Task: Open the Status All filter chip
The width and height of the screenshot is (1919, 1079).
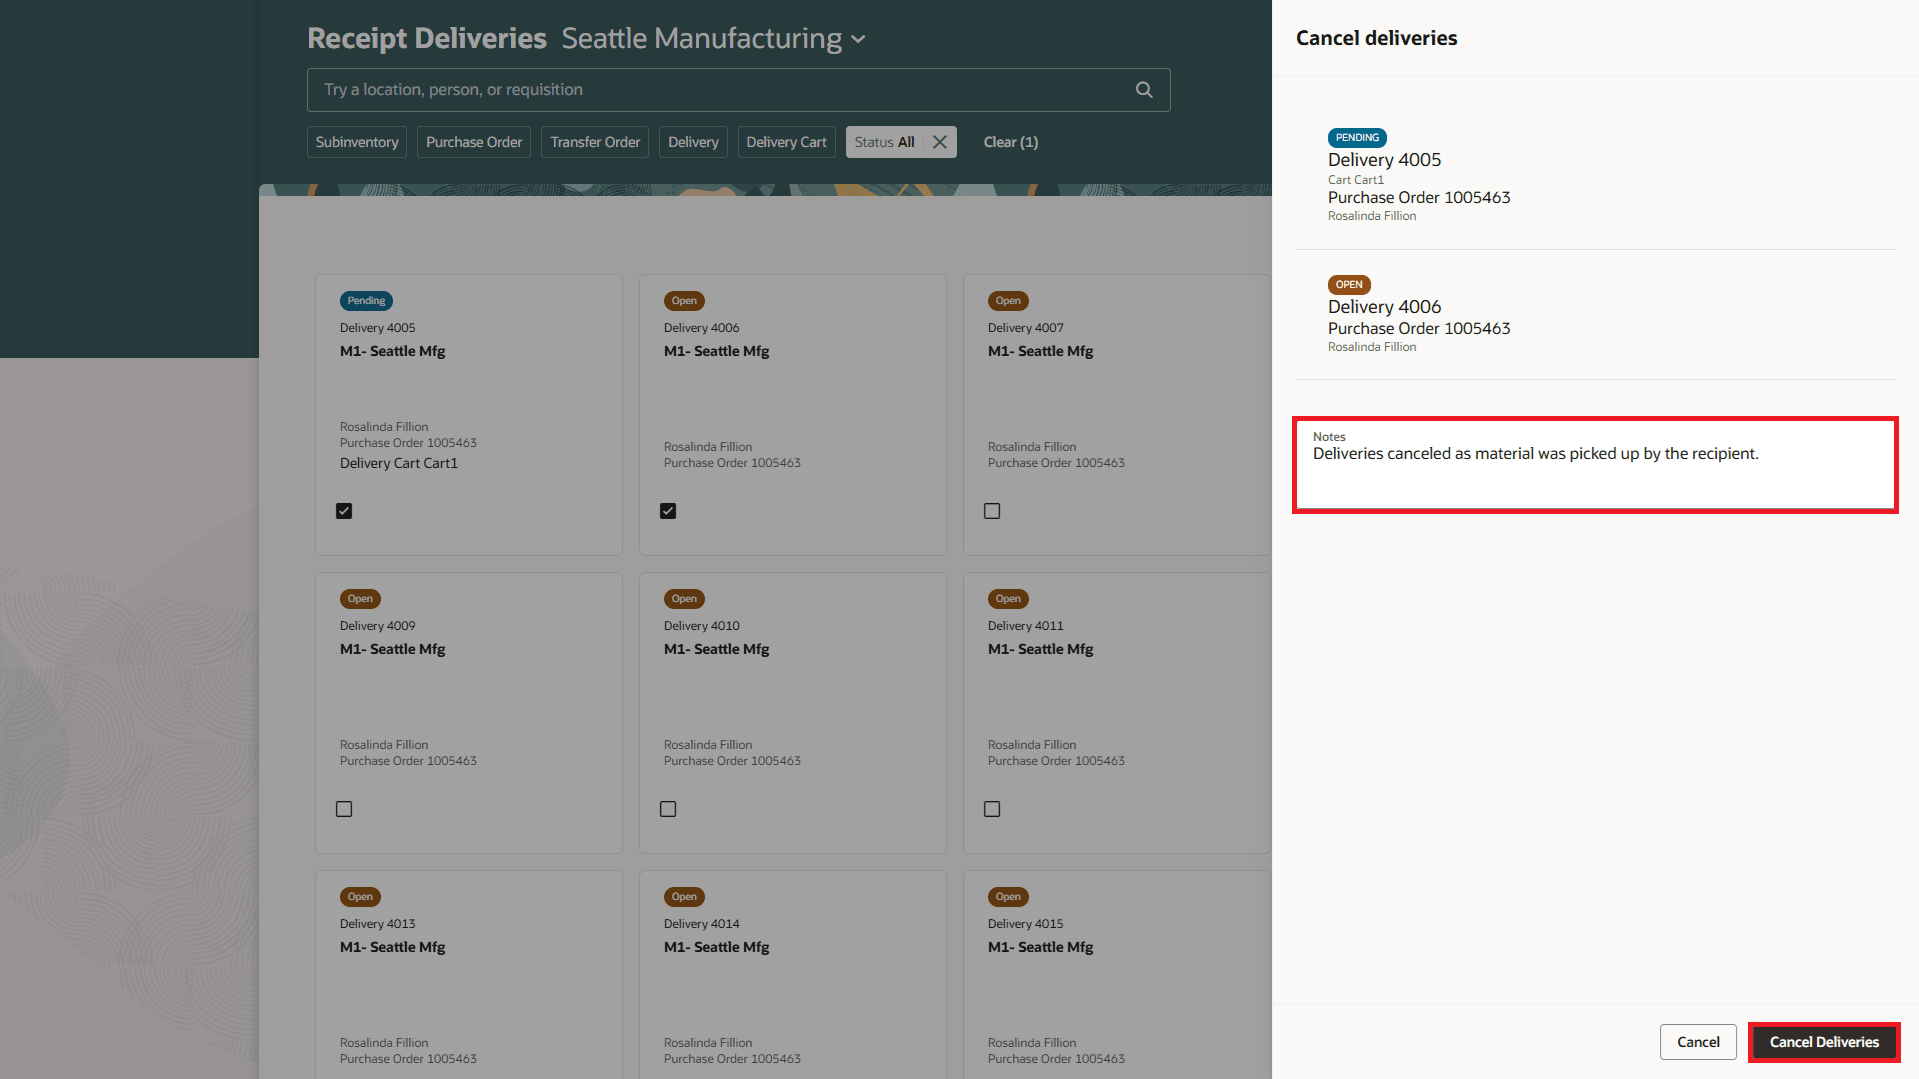Action: (885, 142)
